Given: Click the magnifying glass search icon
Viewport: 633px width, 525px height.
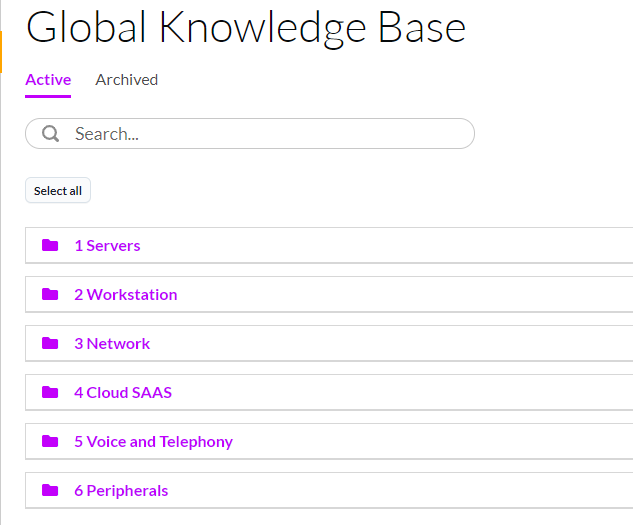Looking at the screenshot, I should pos(50,134).
